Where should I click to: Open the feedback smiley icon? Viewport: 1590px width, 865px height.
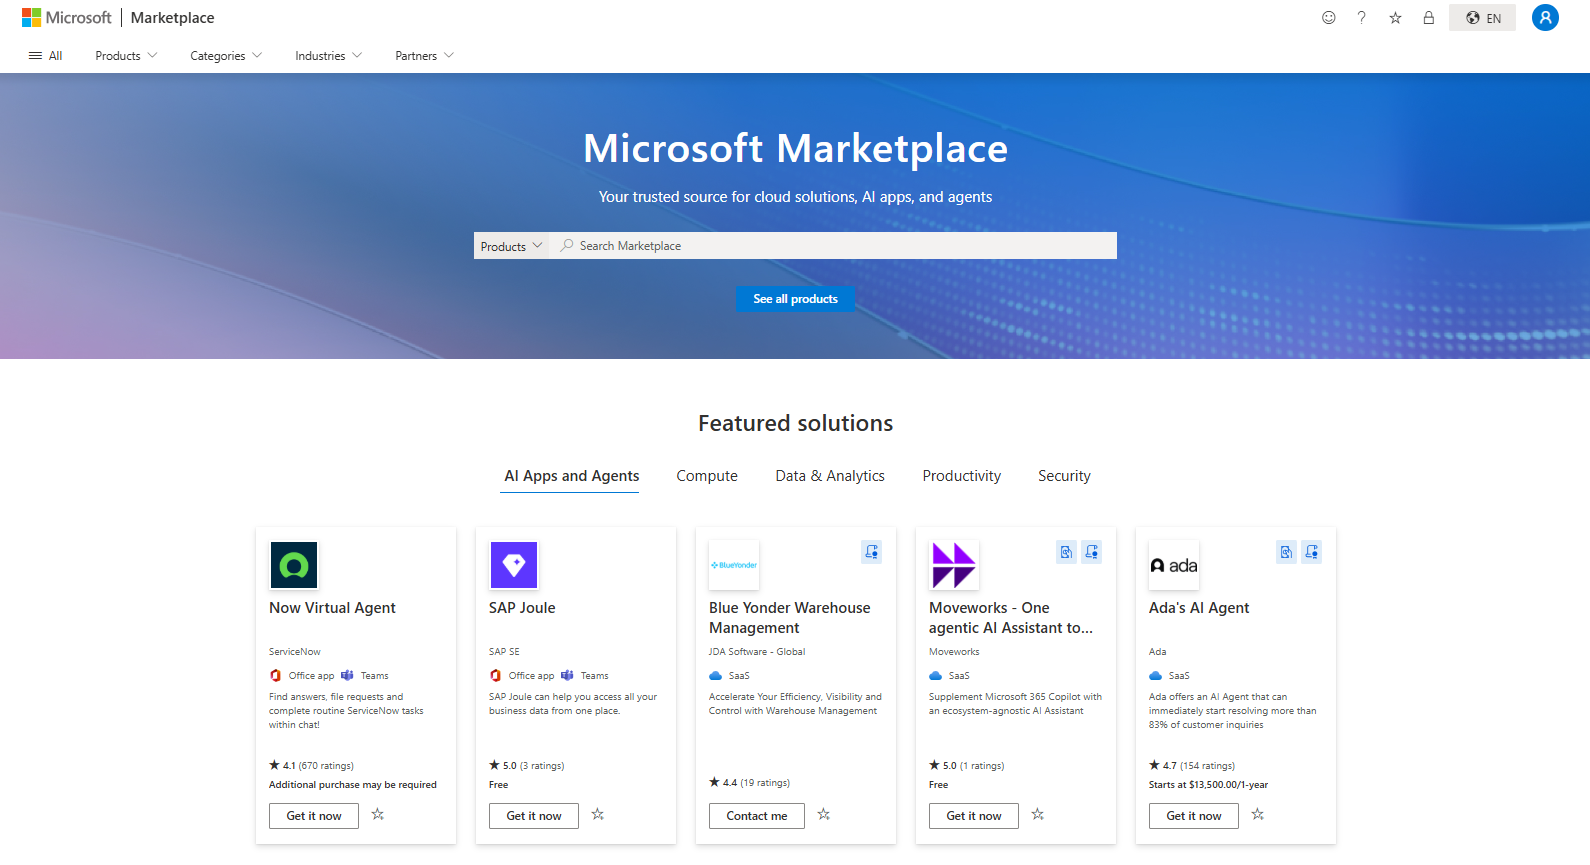1328,18
